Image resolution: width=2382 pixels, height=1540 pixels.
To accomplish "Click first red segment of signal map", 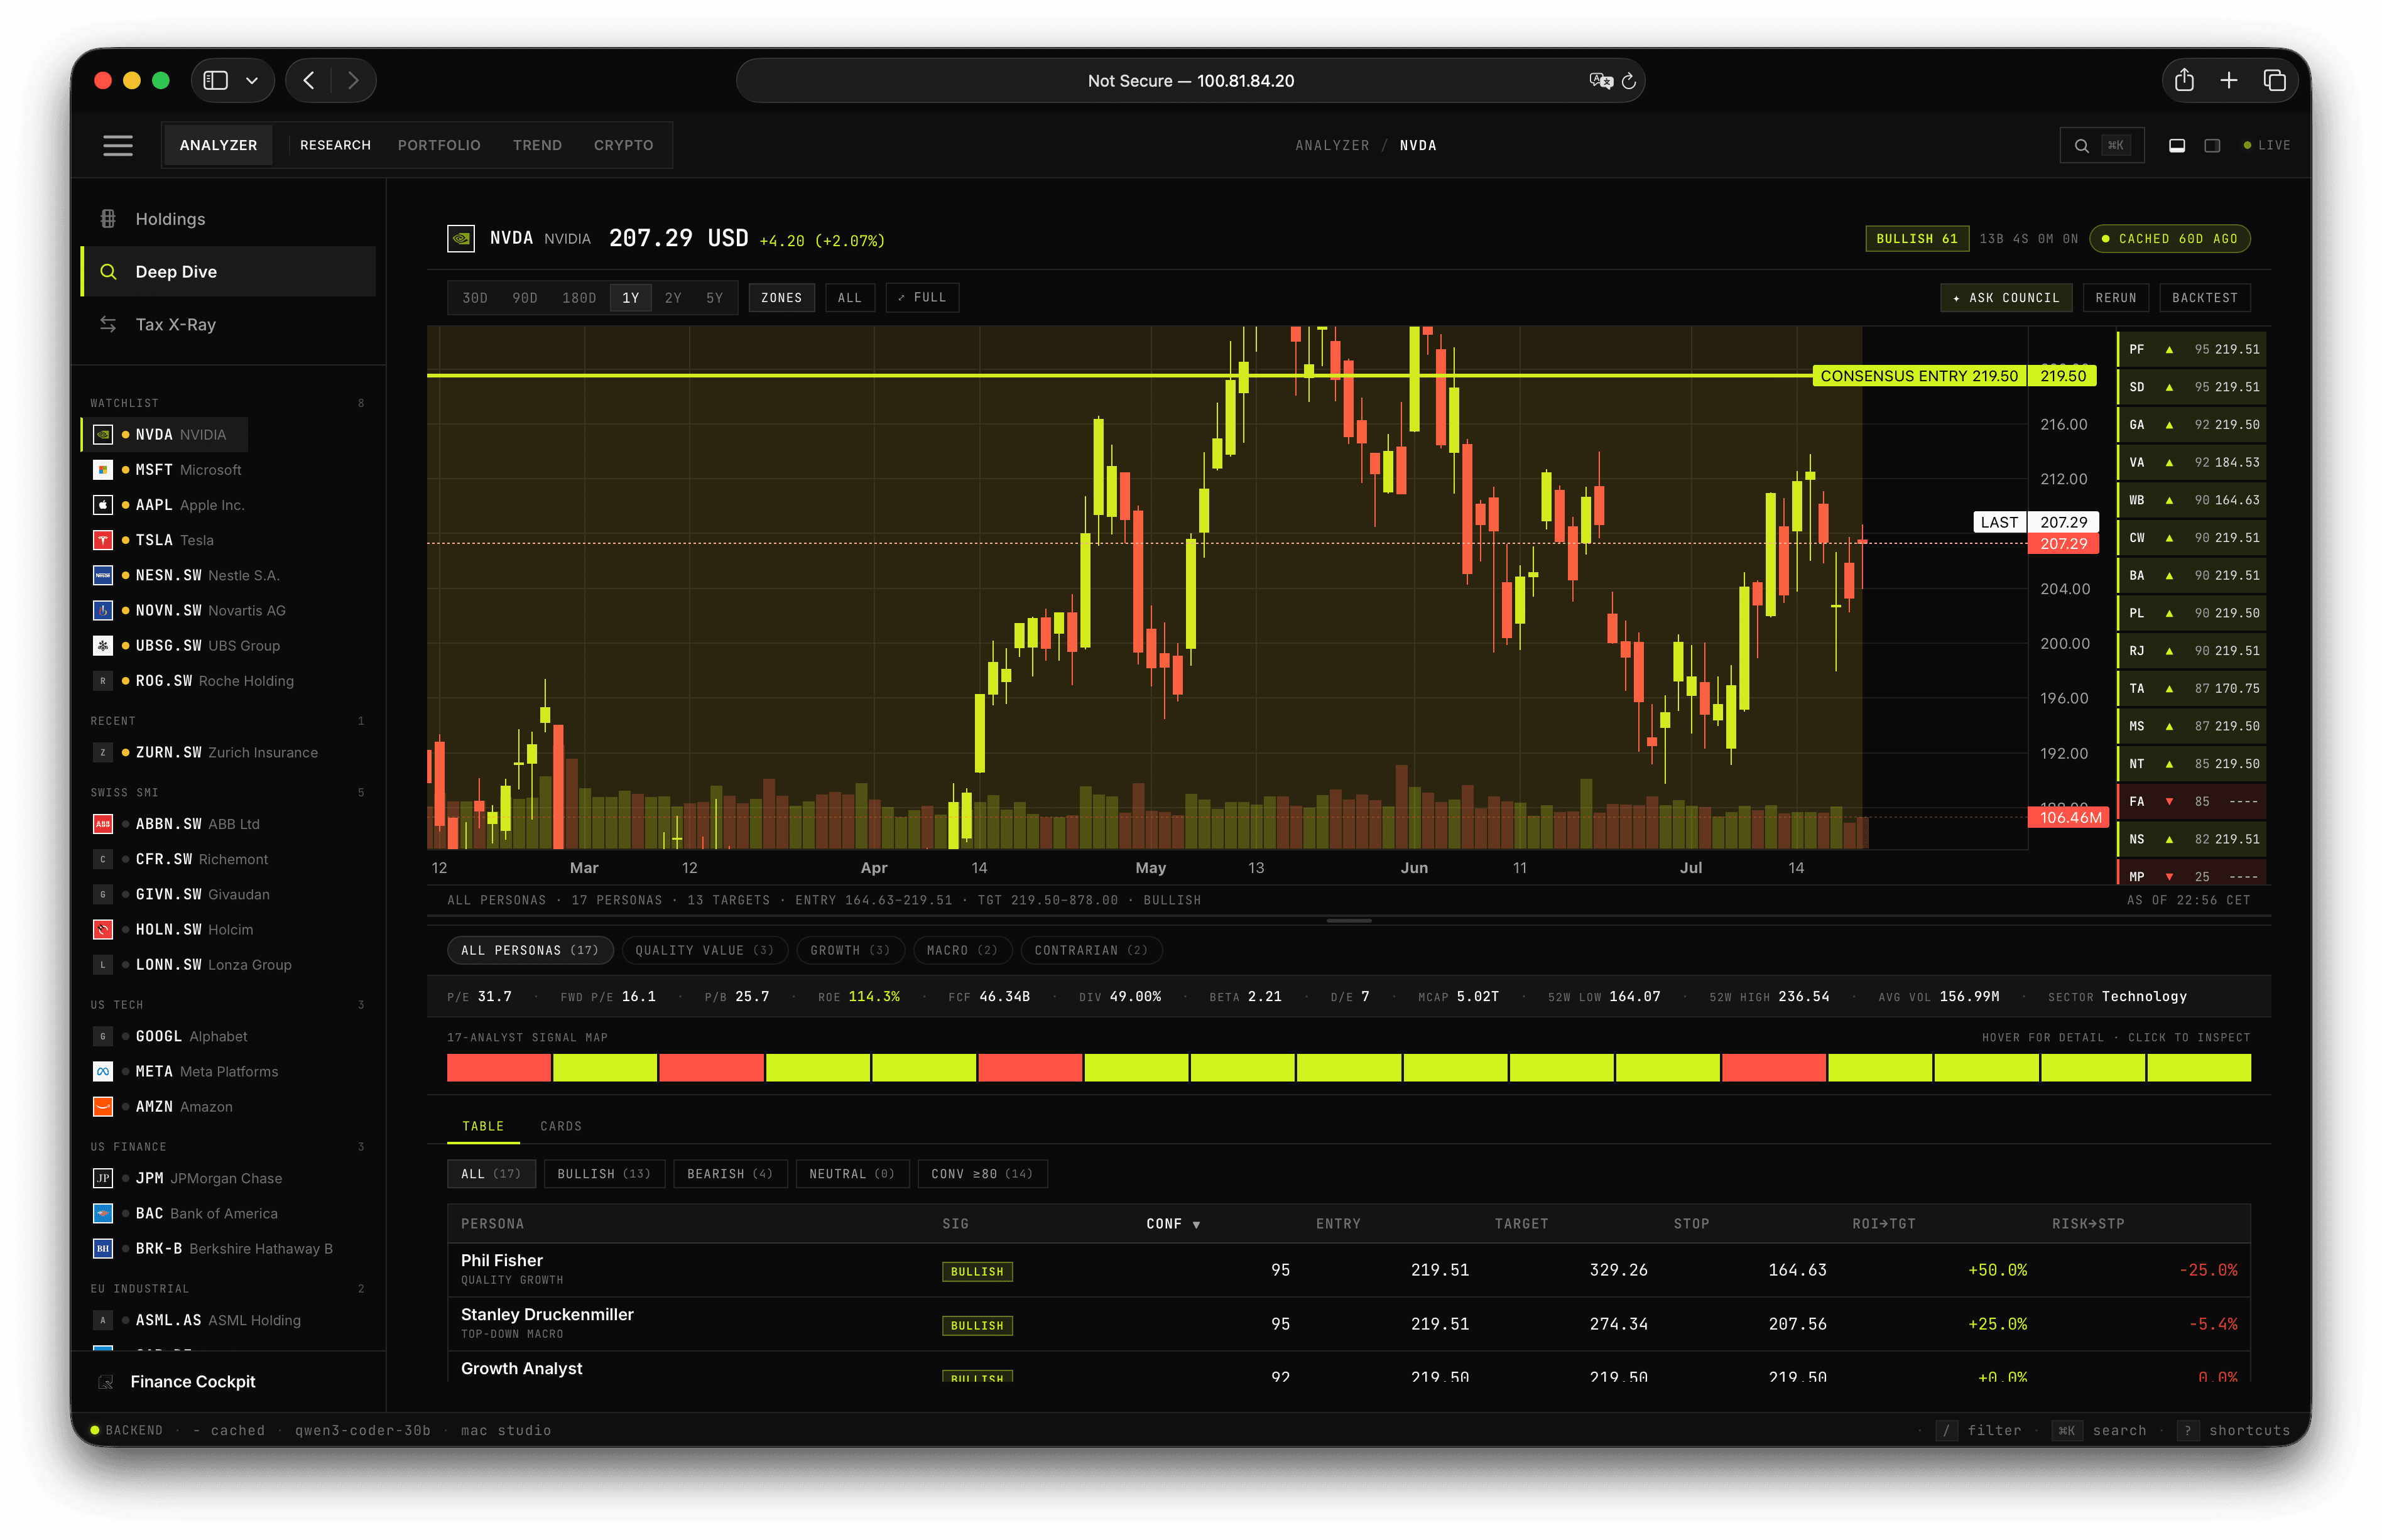I will (499, 1068).
